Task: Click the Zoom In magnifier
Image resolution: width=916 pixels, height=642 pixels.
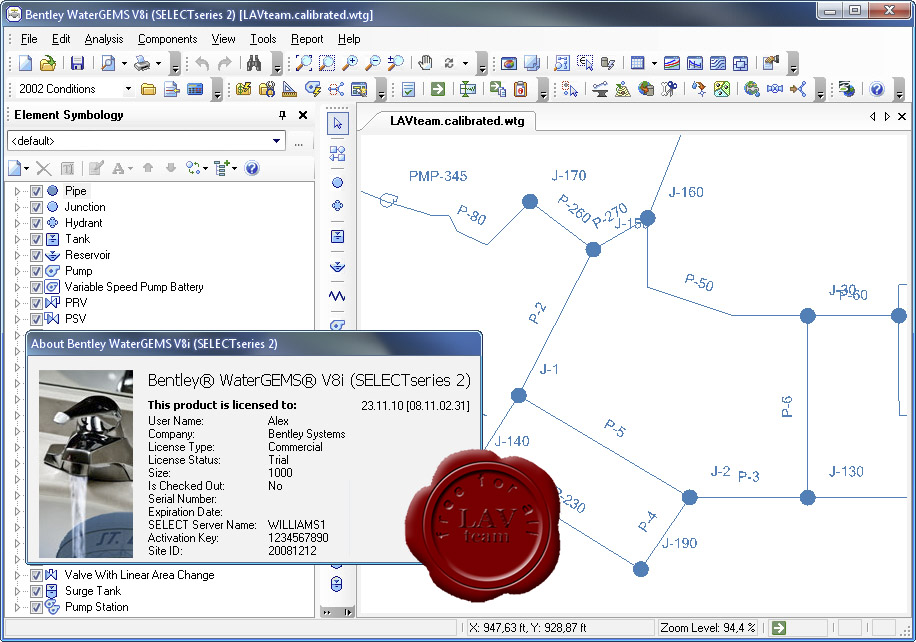Action: pos(350,63)
